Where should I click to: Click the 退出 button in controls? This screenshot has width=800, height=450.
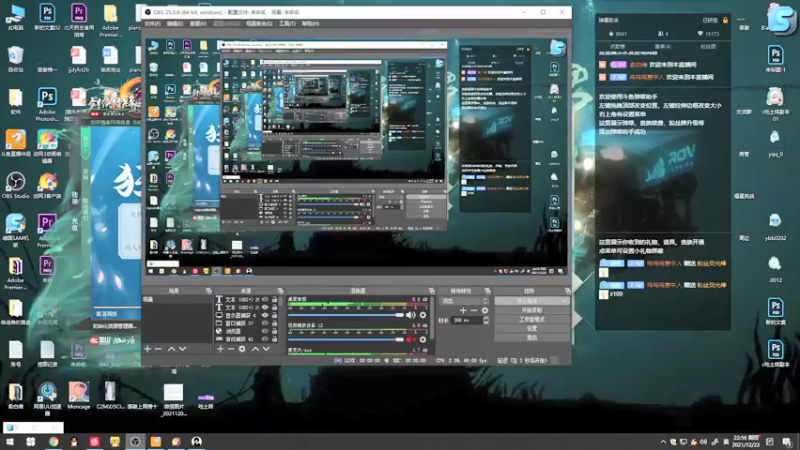[532, 337]
